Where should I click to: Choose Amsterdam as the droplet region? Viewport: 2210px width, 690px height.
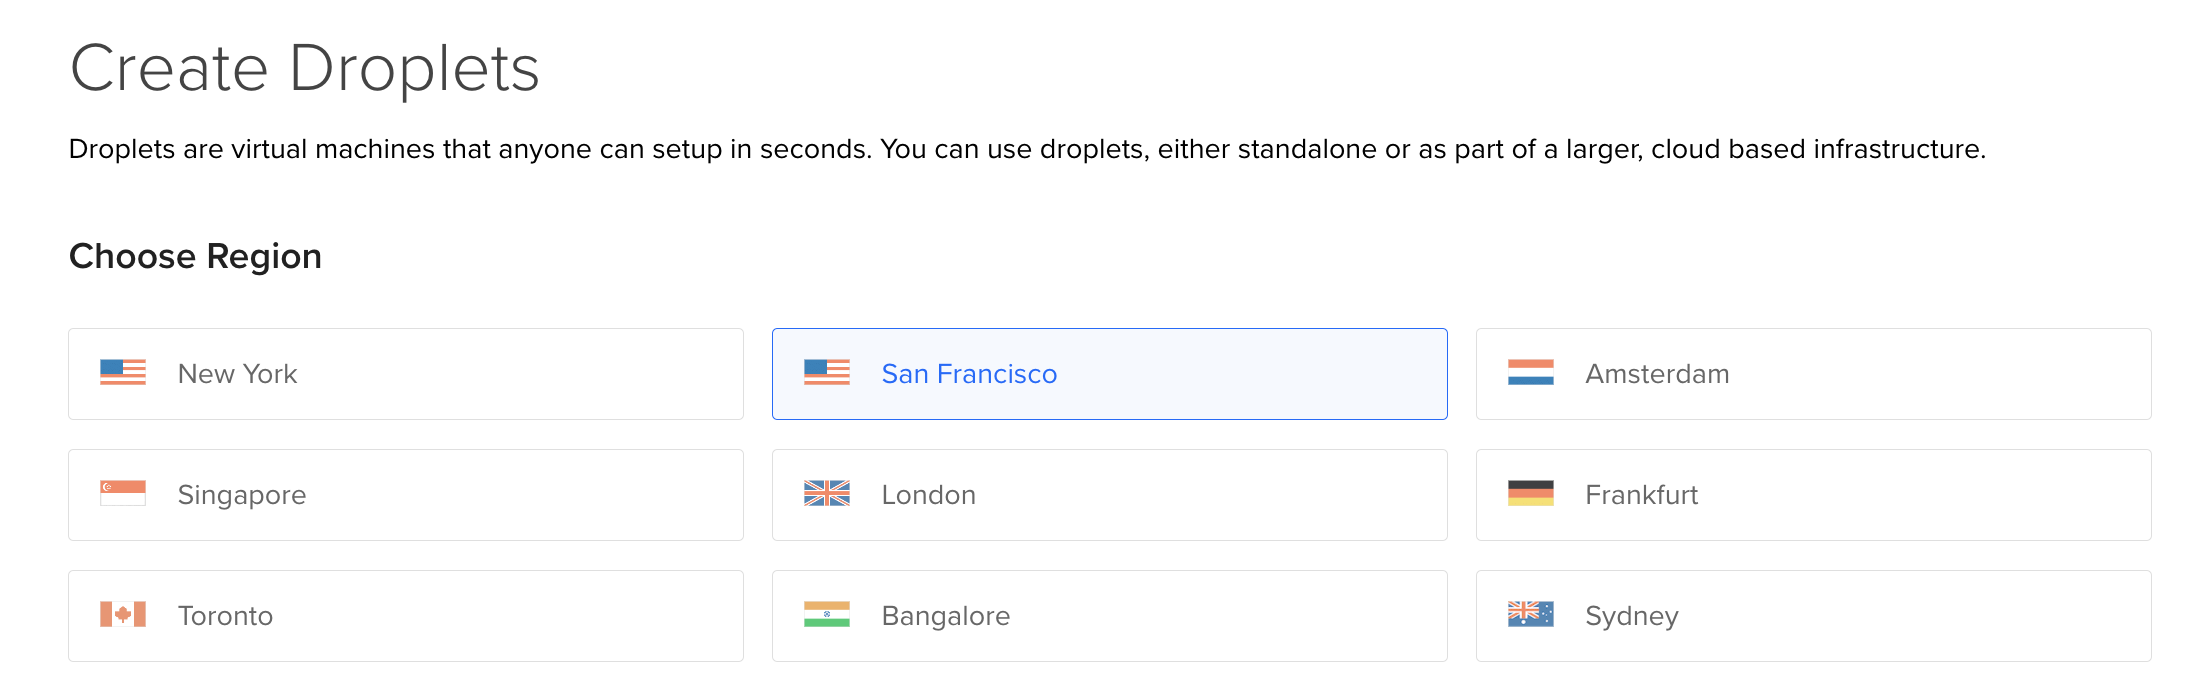coord(1814,374)
